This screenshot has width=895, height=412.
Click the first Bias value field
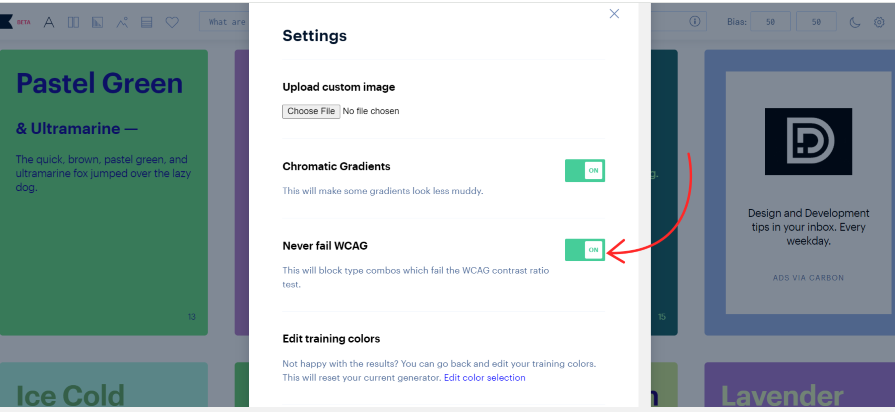pyautogui.click(x=771, y=21)
